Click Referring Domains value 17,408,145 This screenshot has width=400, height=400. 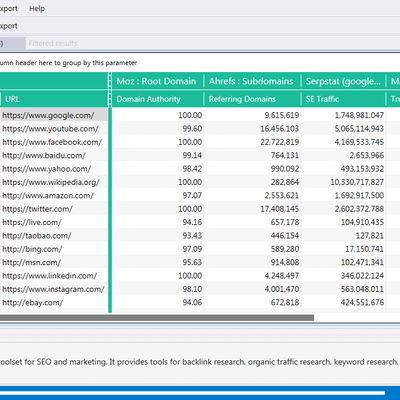[280, 209]
